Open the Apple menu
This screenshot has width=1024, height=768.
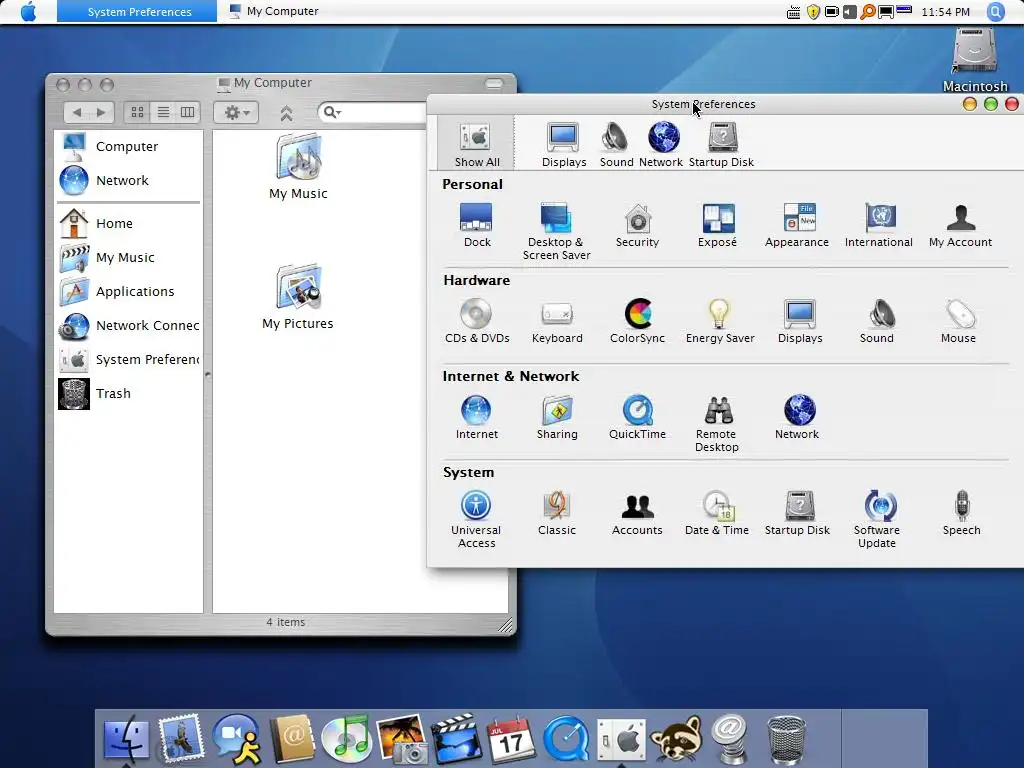[x=28, y=11]
